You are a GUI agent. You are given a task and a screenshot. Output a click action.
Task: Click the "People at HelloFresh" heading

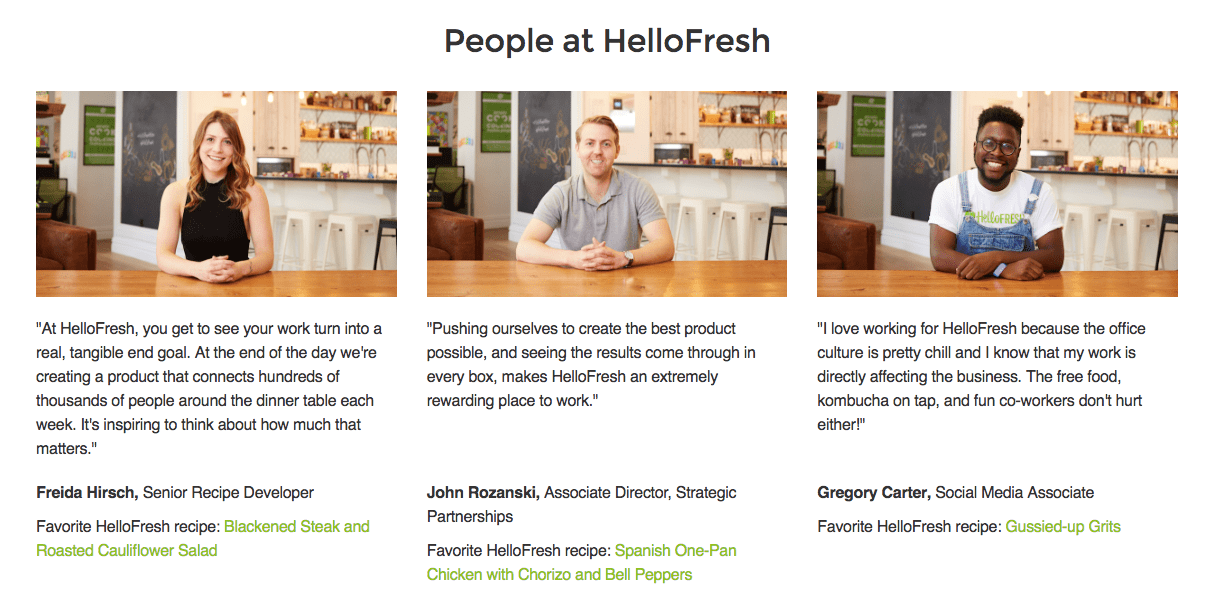click(x=607, y=41)
